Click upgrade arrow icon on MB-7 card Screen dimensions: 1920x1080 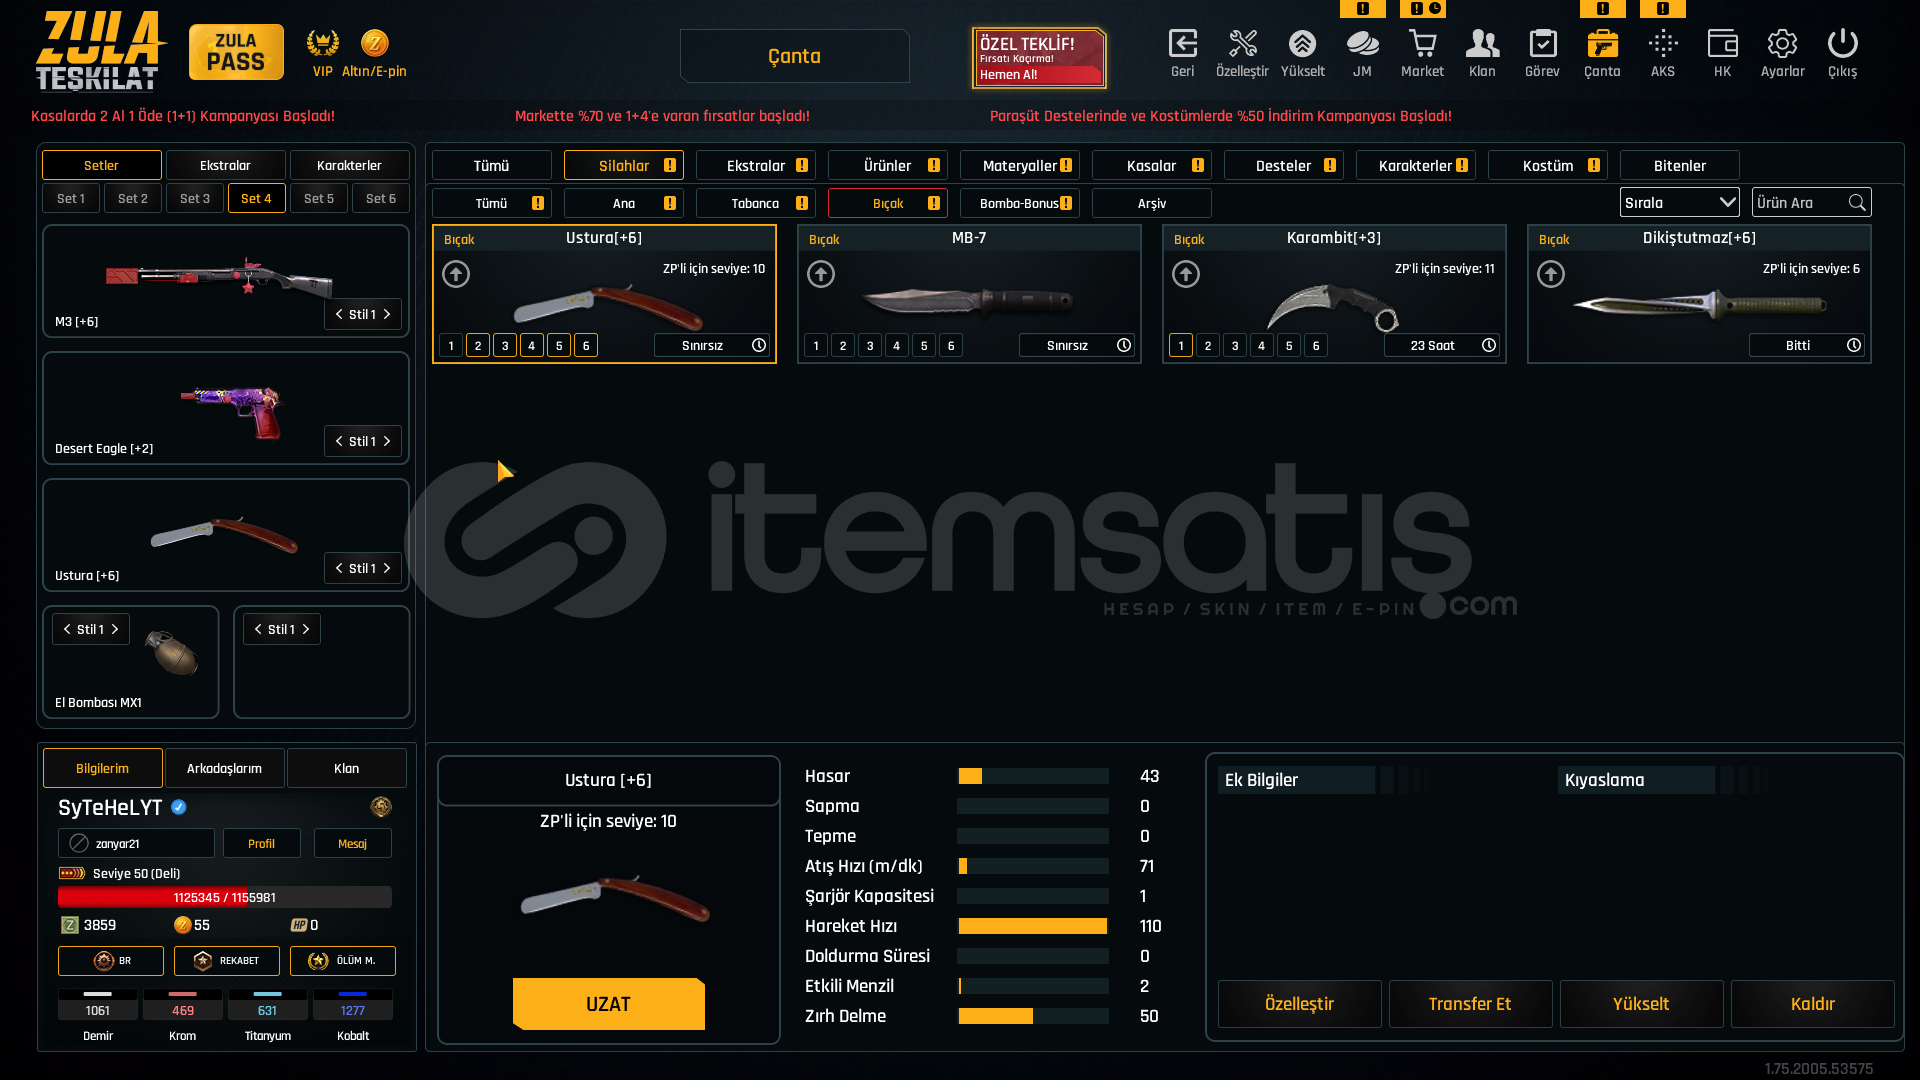click(x=821, y=274)
